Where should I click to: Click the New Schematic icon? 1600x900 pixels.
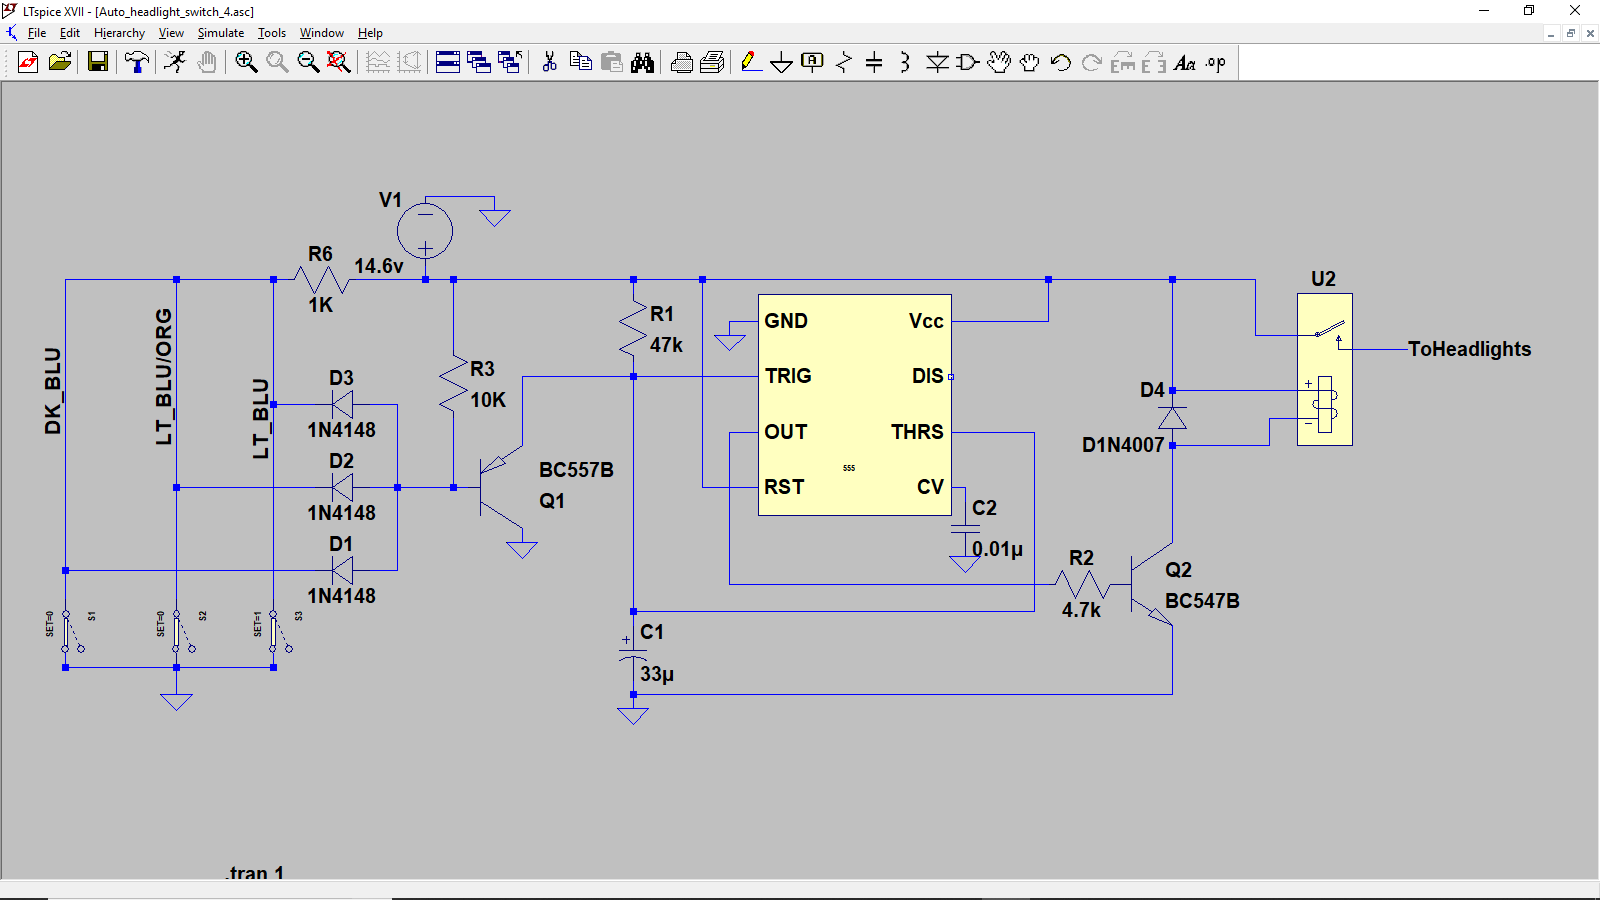tap(28, 63)
